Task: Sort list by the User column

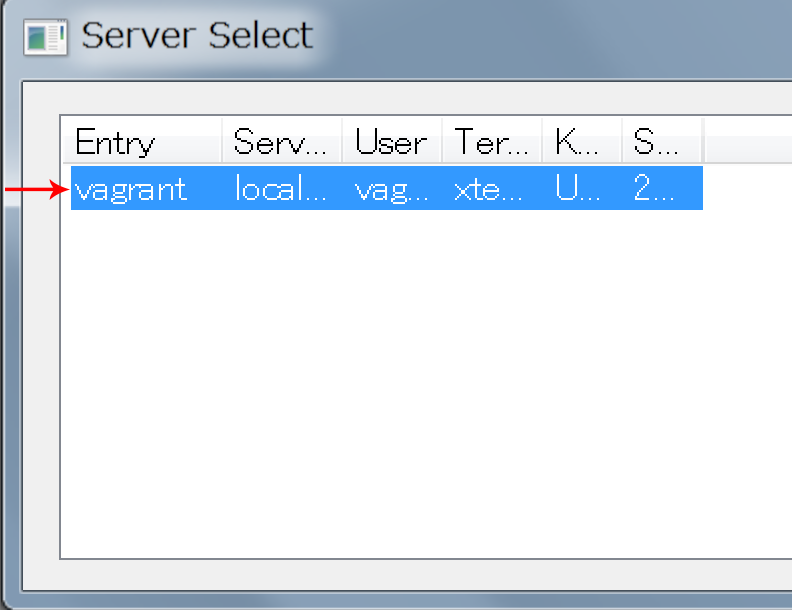Action: [391, 142]
